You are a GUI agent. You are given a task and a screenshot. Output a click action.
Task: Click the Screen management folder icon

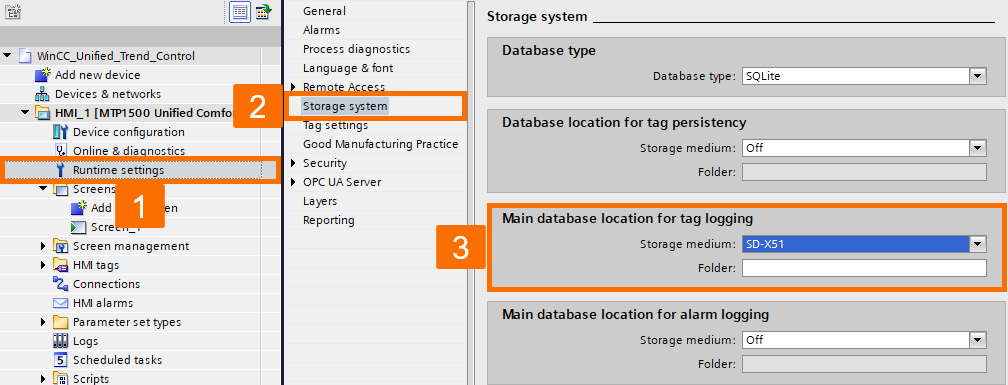(60, 246)
